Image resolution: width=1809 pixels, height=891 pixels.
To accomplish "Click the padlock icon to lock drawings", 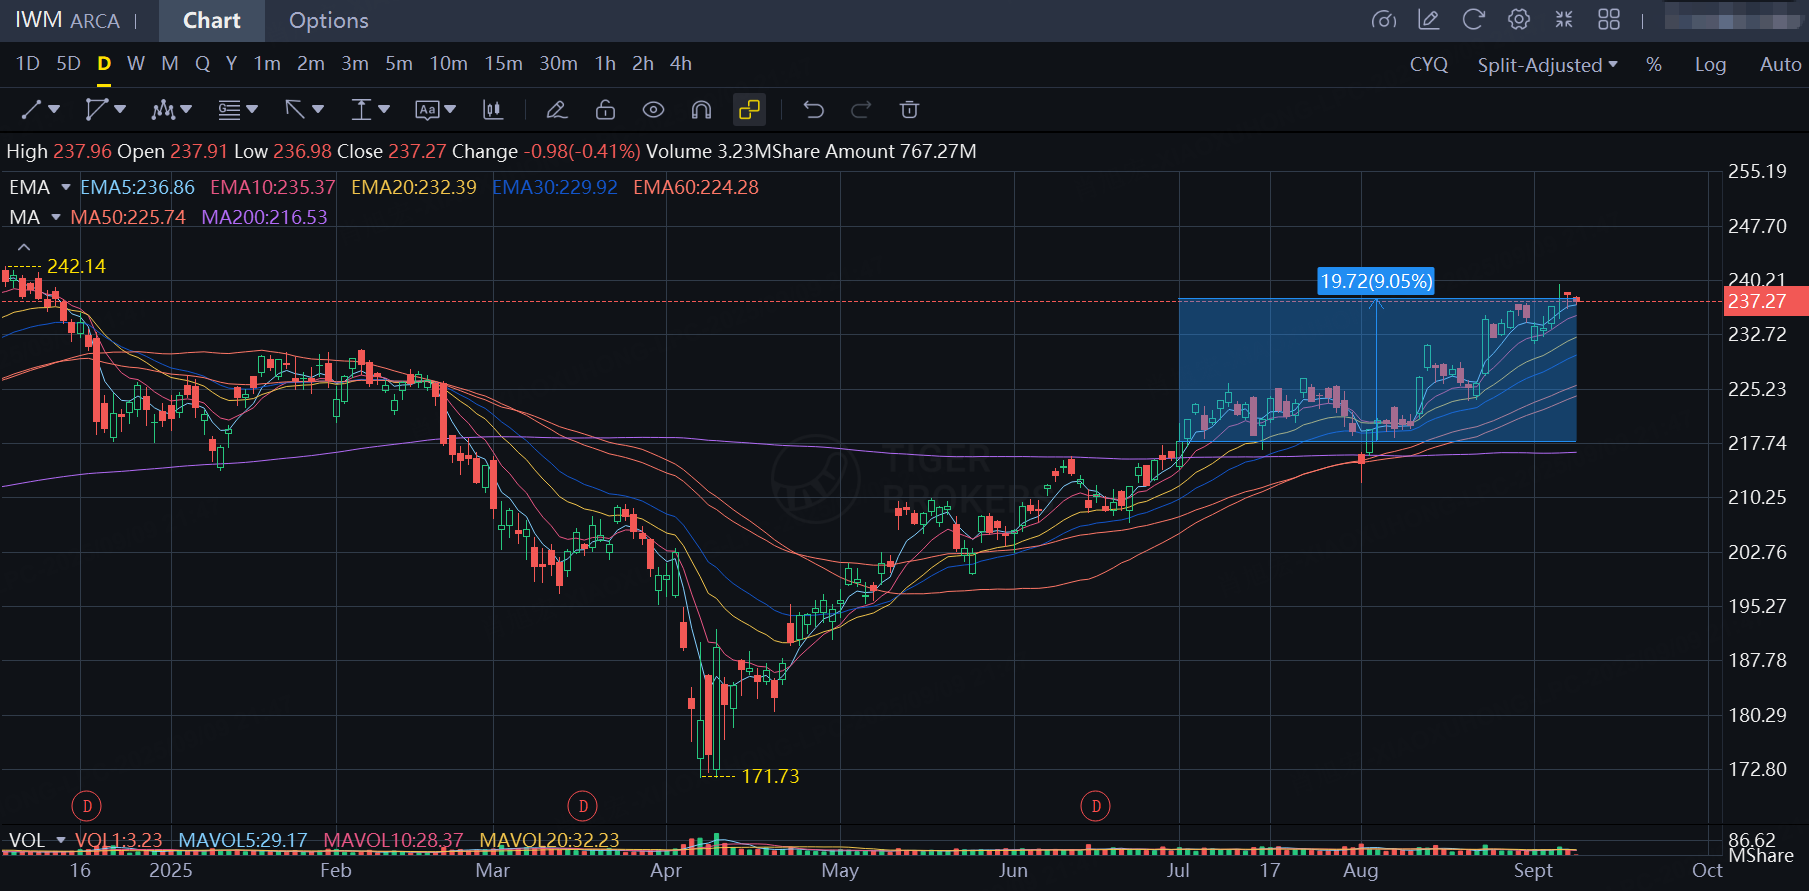I will (605, 110).
